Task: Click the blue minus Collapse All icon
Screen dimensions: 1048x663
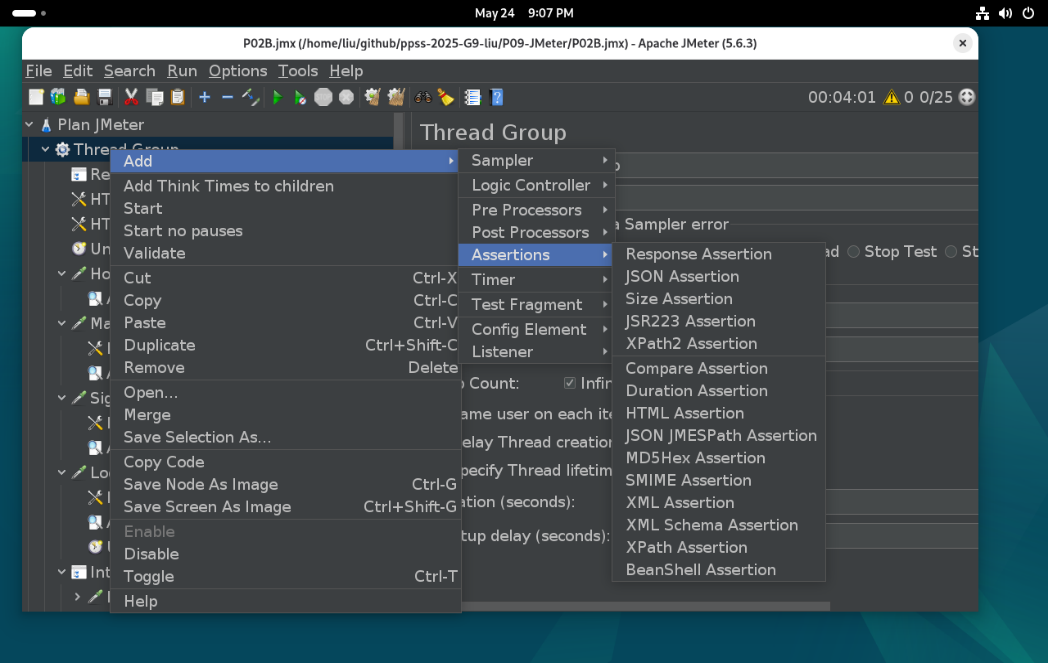Action: pyautogui.click(x=227, y=98)
